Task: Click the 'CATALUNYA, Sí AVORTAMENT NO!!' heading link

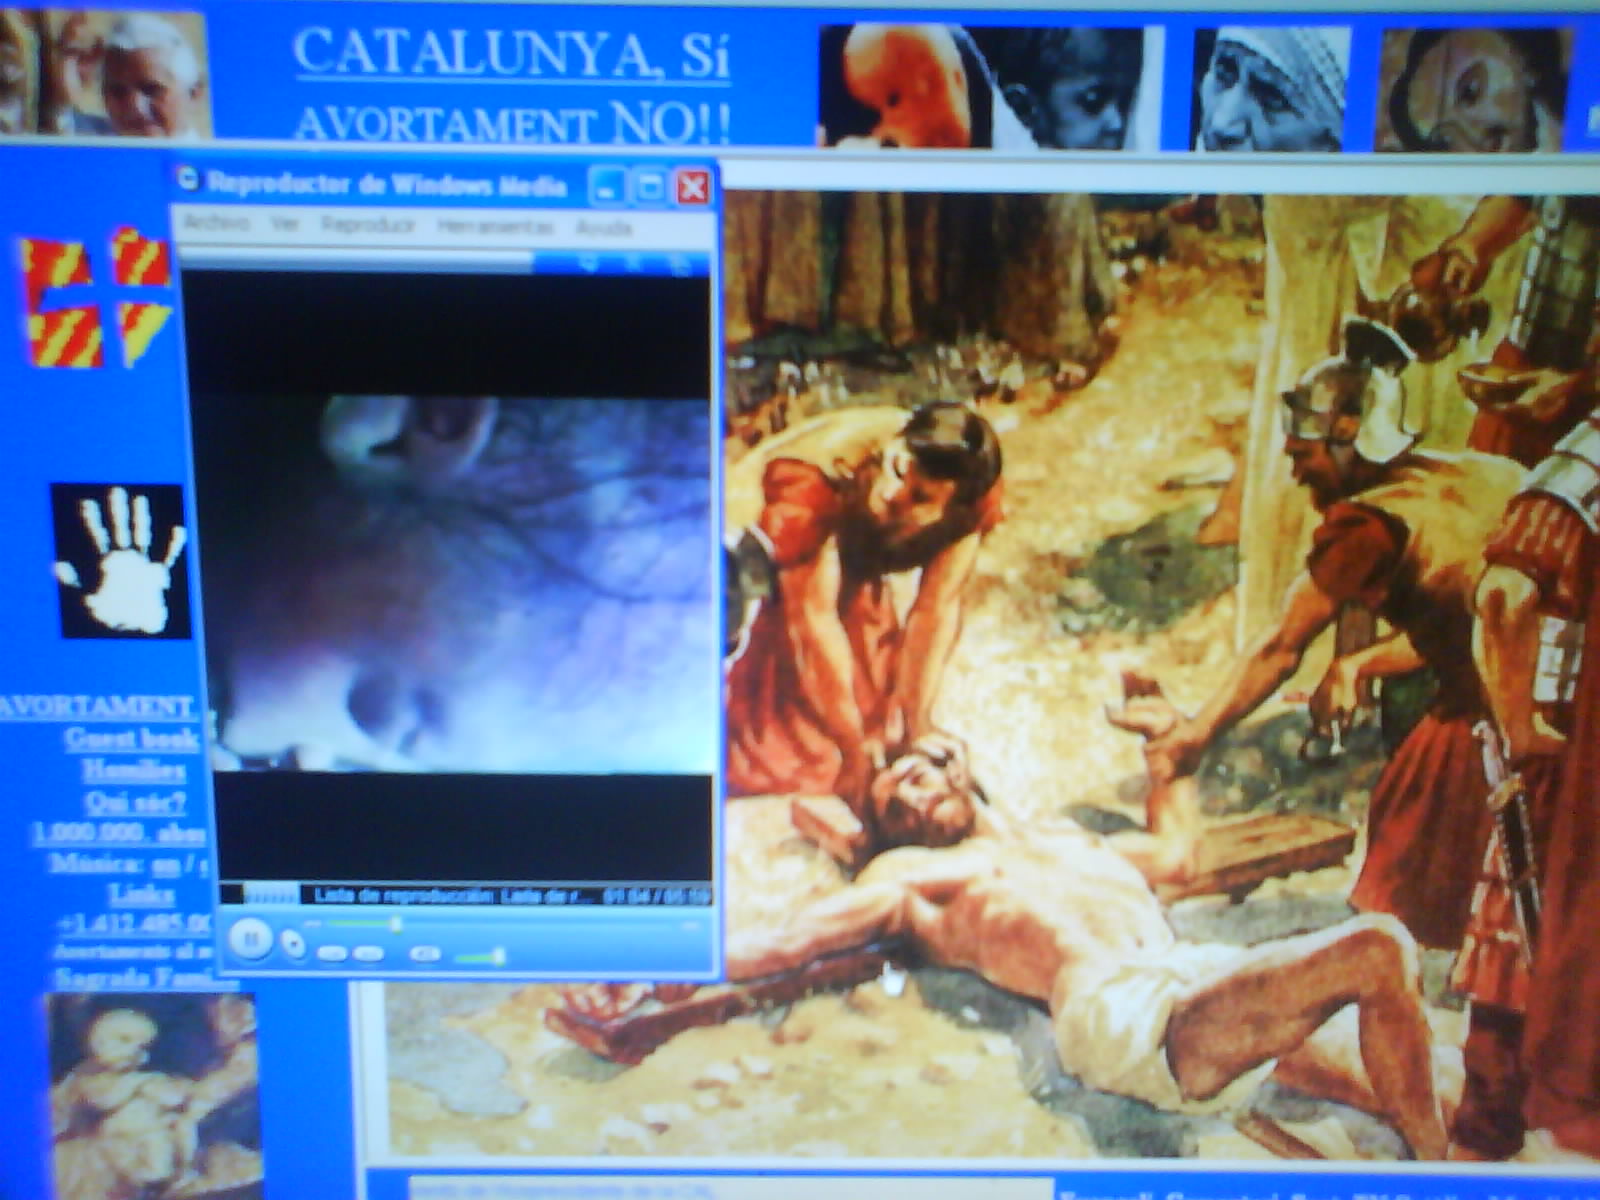Action: click(511, 85)
